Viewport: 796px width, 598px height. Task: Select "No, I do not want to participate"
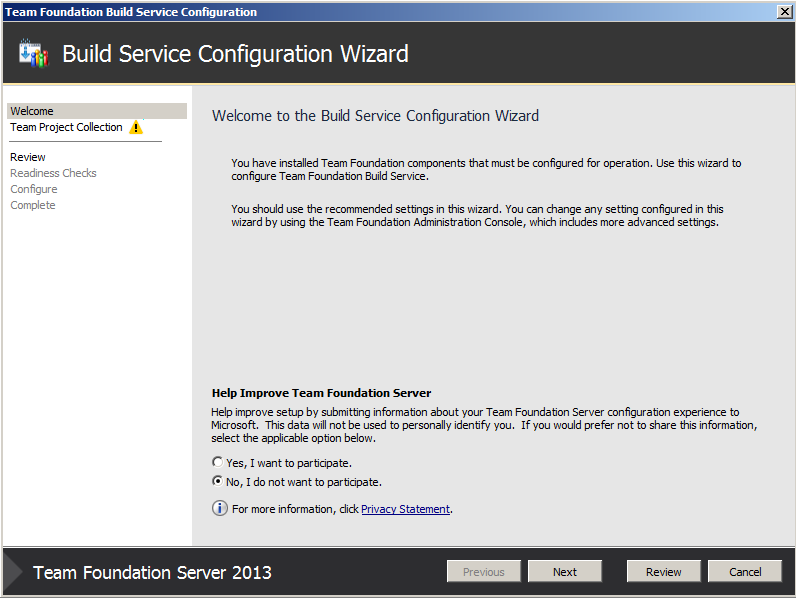point(218,481)
